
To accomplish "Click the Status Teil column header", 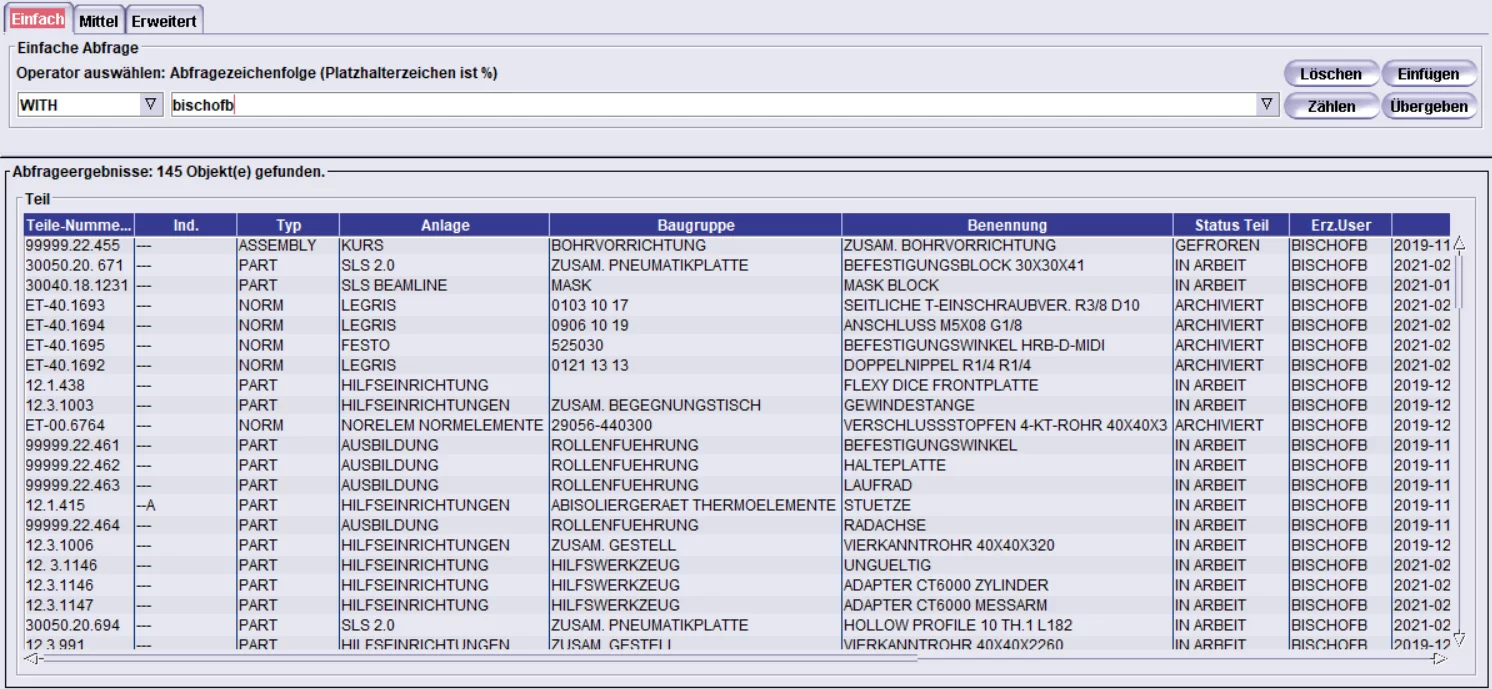I will tap(1230, 225).
